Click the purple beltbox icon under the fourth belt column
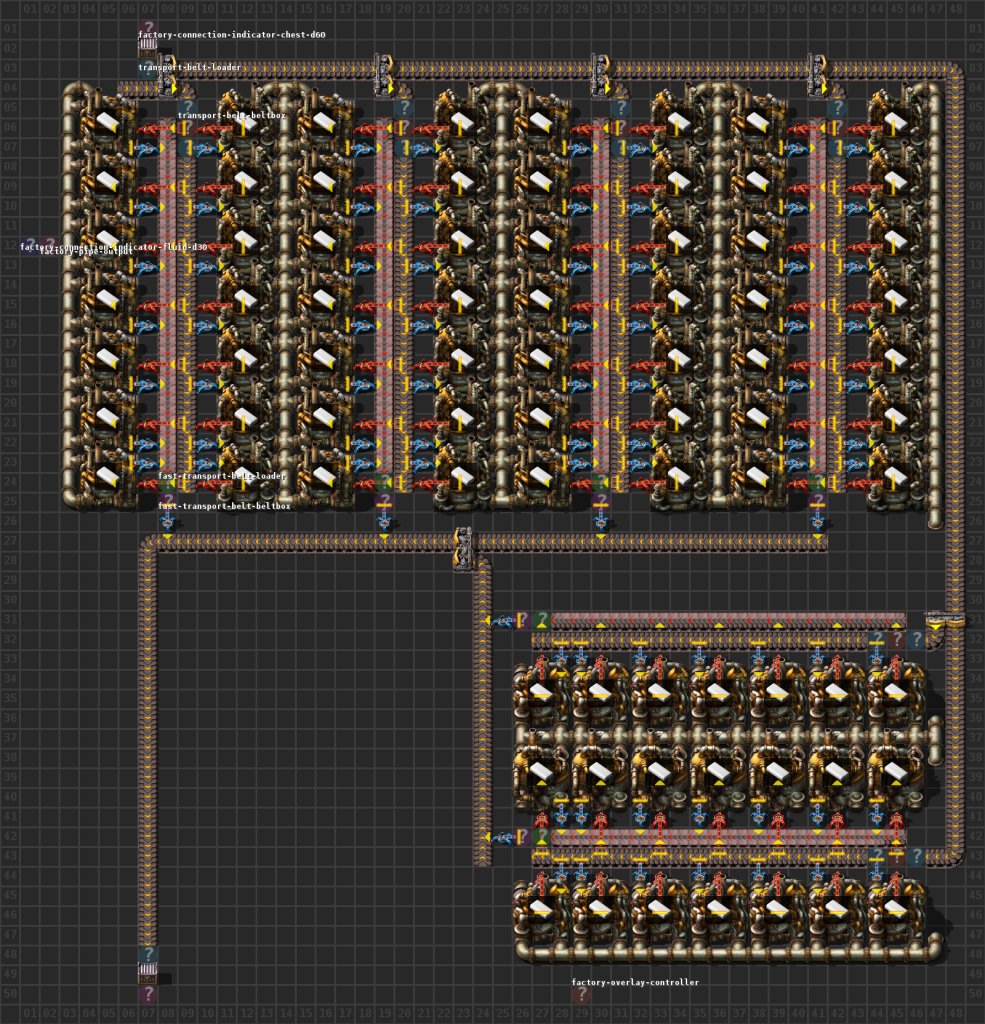Viewport: 985px width, 1024px height. (x=817, y=502)
